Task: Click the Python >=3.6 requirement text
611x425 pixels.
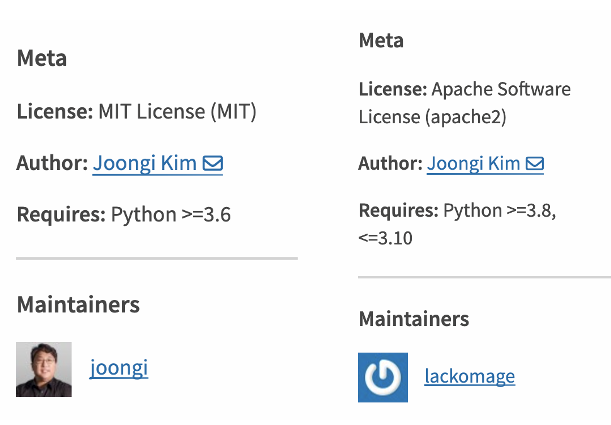Action: pos(171,214)
